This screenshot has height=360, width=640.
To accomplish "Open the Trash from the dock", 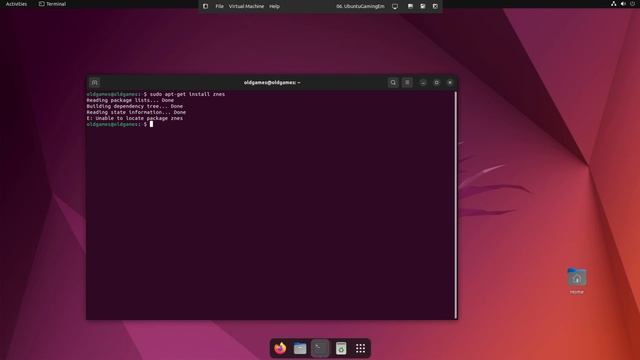I will click(x=341, y=348).
